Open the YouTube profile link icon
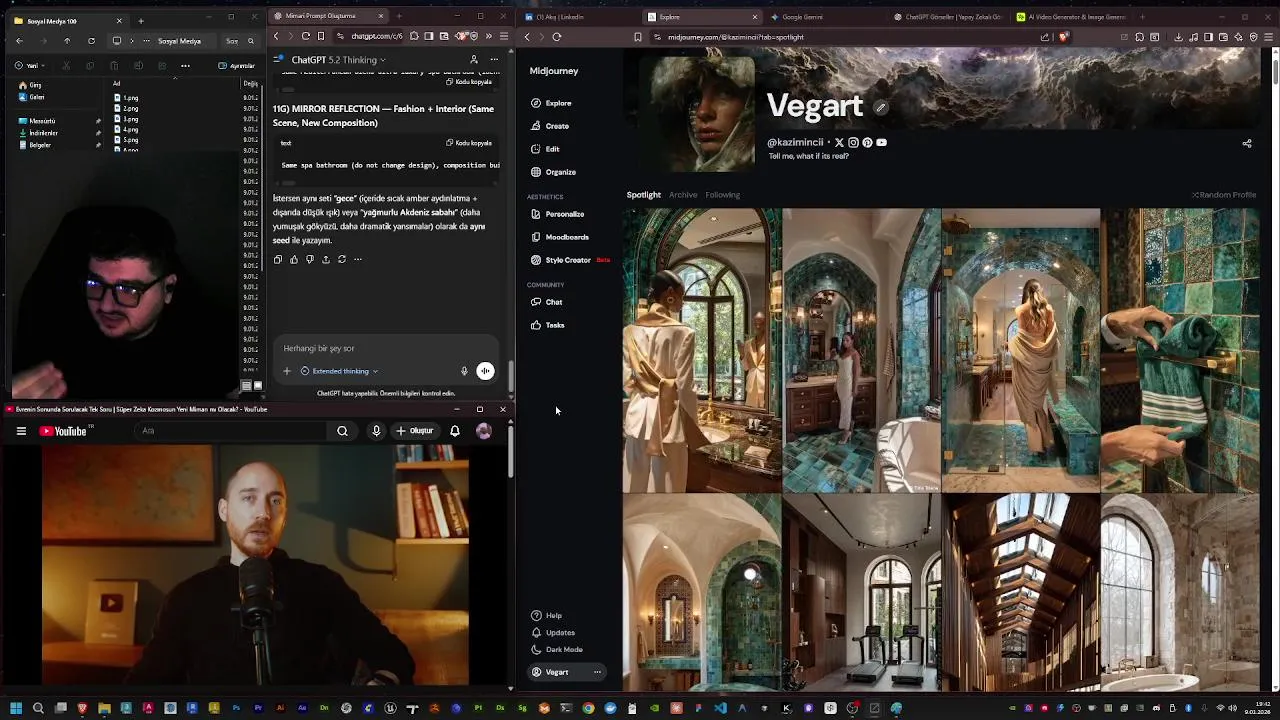 click(881, 143)
